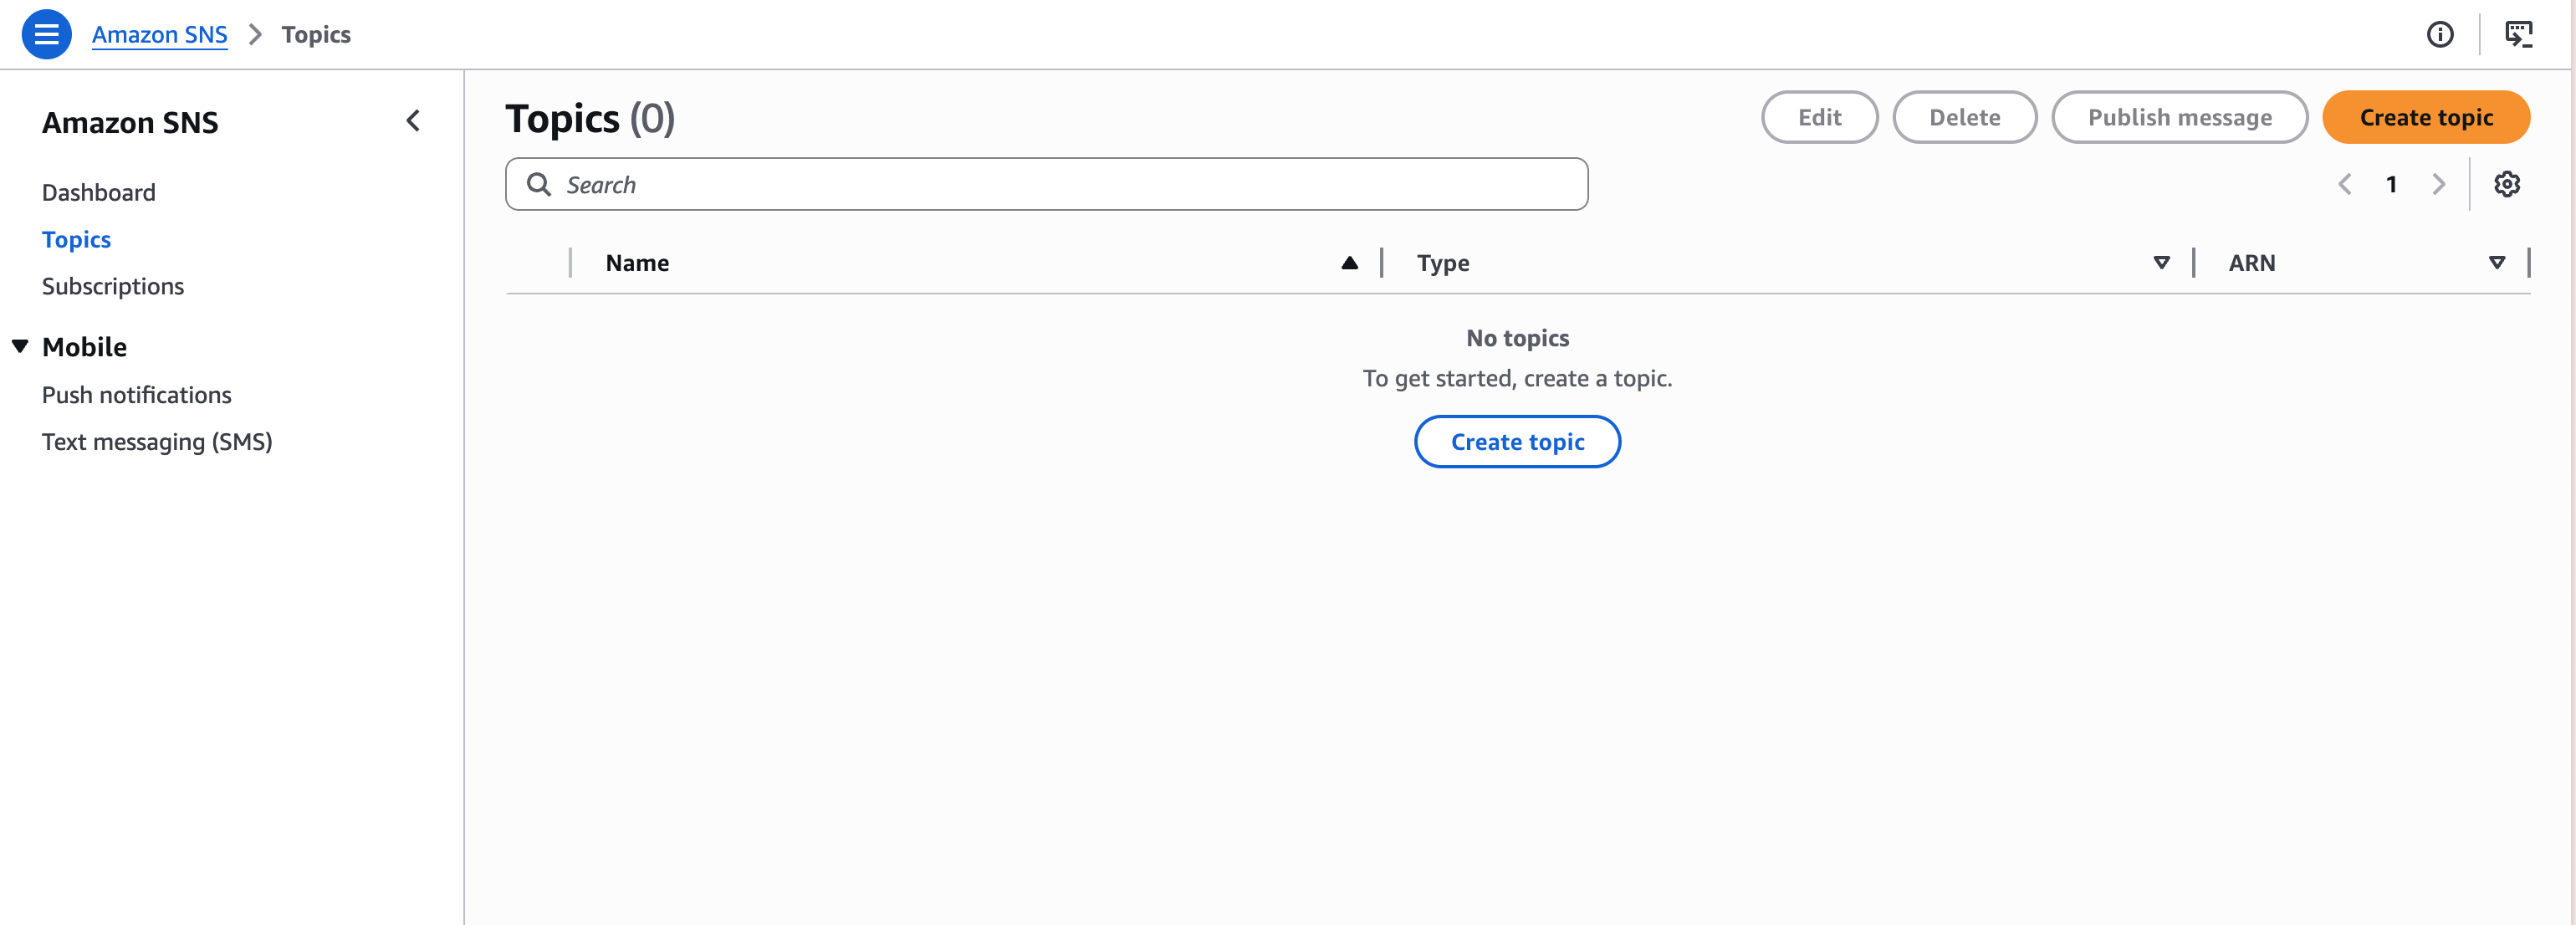The image size is (2576, 925).
Task: Open the CloudShell tutorial icon at top right
Action: [x=2518, y=34]
